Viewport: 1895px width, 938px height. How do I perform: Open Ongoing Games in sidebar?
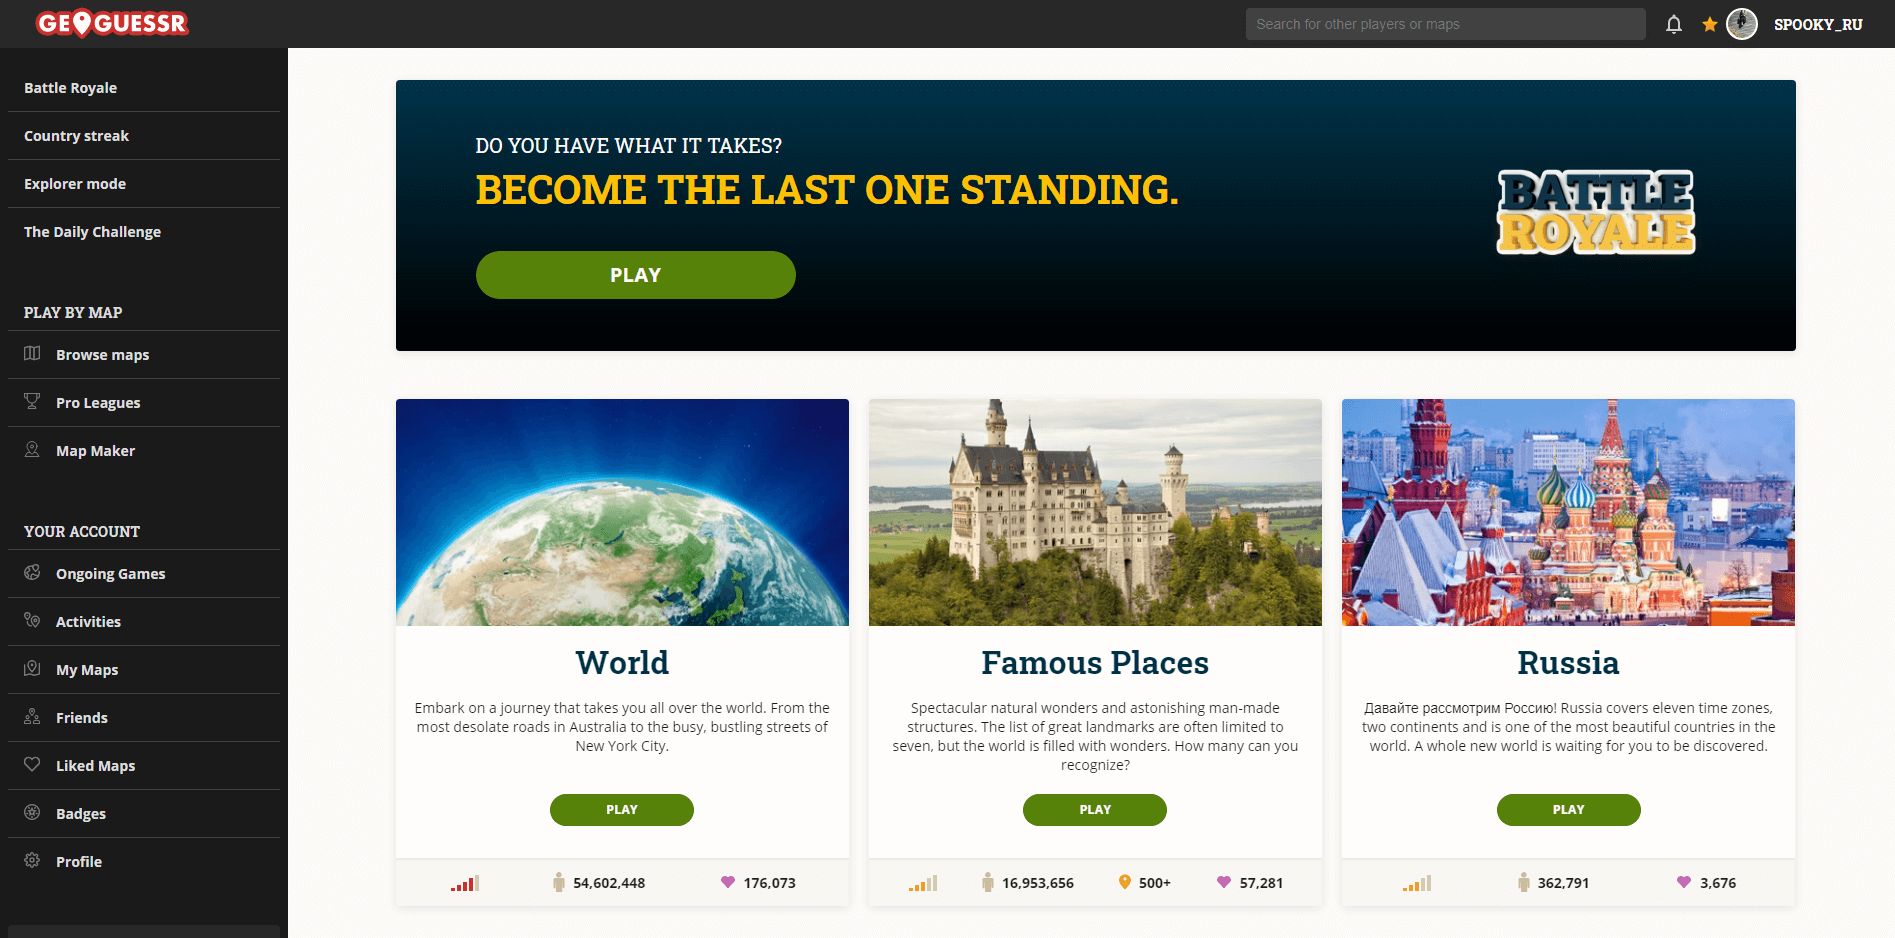click(x=144, y=574)
